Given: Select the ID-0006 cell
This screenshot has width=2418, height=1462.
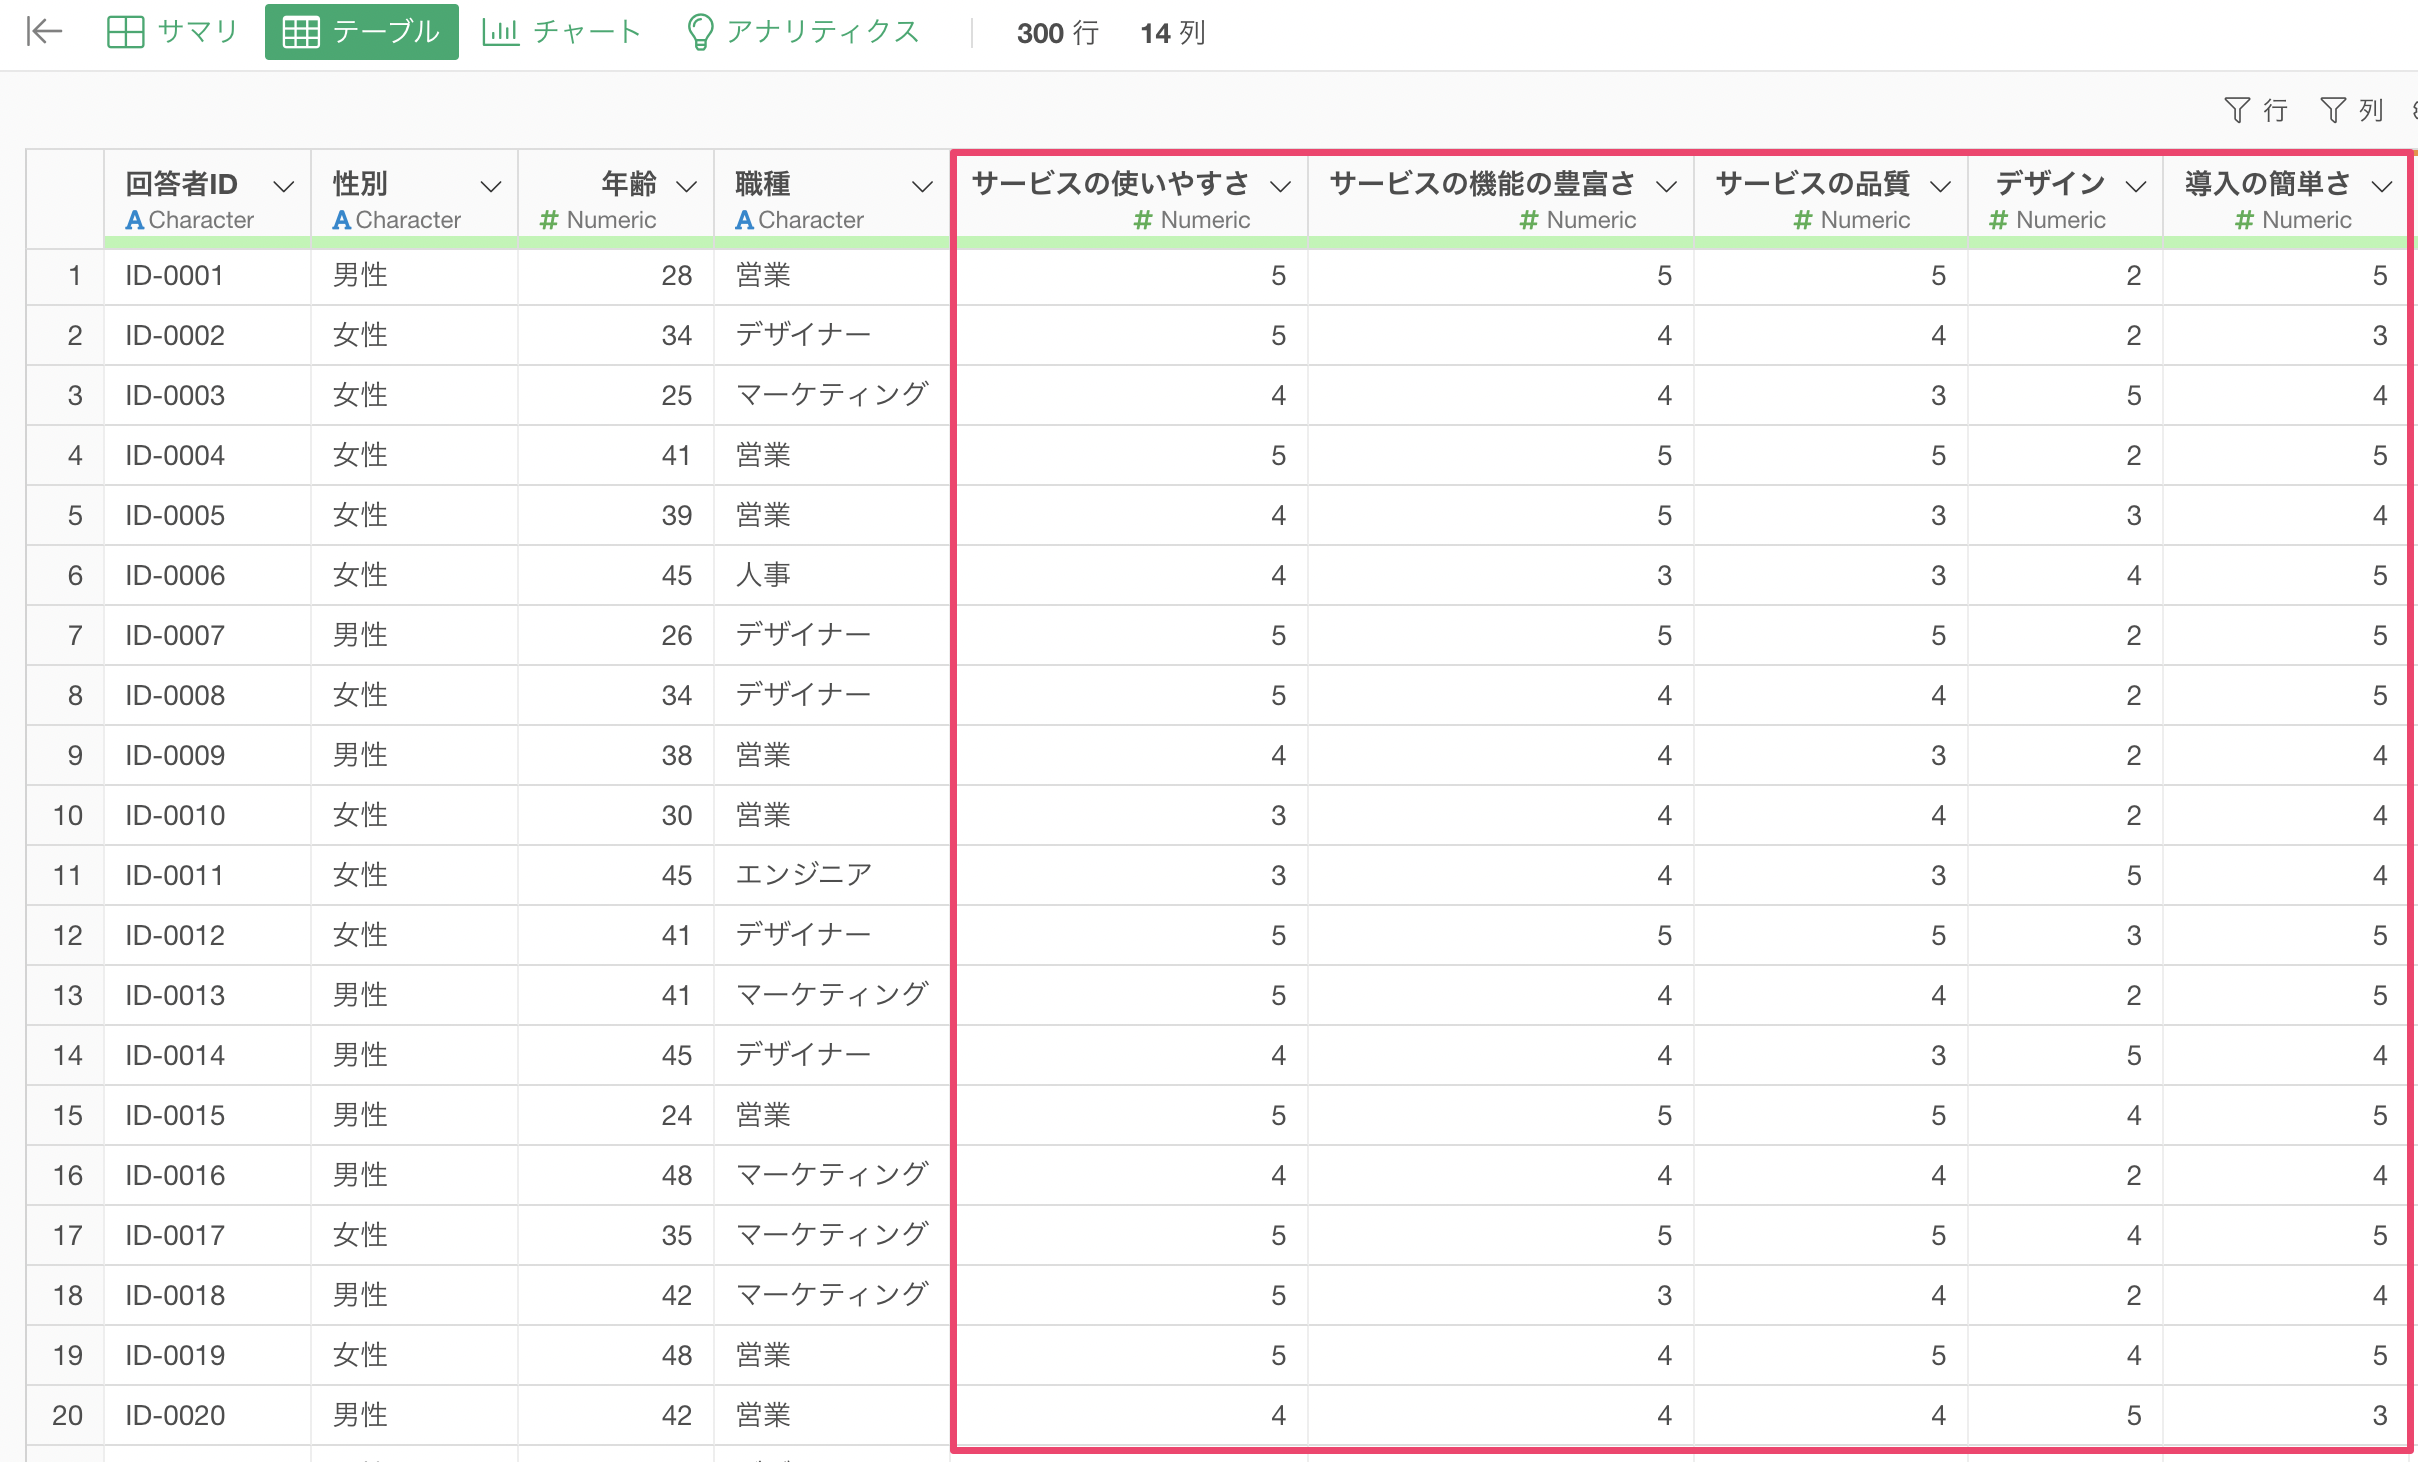Looking at the screenshot, I should pyautogui.click(x=207, y=576).
